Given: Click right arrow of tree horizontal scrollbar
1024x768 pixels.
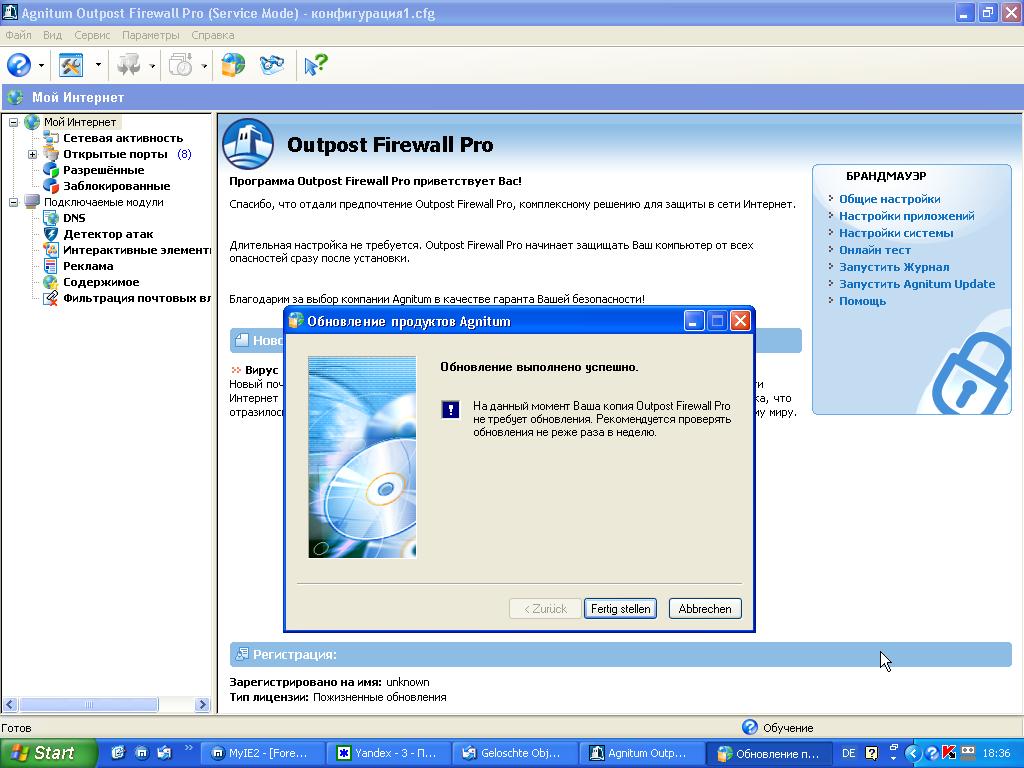Looking at the screenshot, I should tap(202, 705).
